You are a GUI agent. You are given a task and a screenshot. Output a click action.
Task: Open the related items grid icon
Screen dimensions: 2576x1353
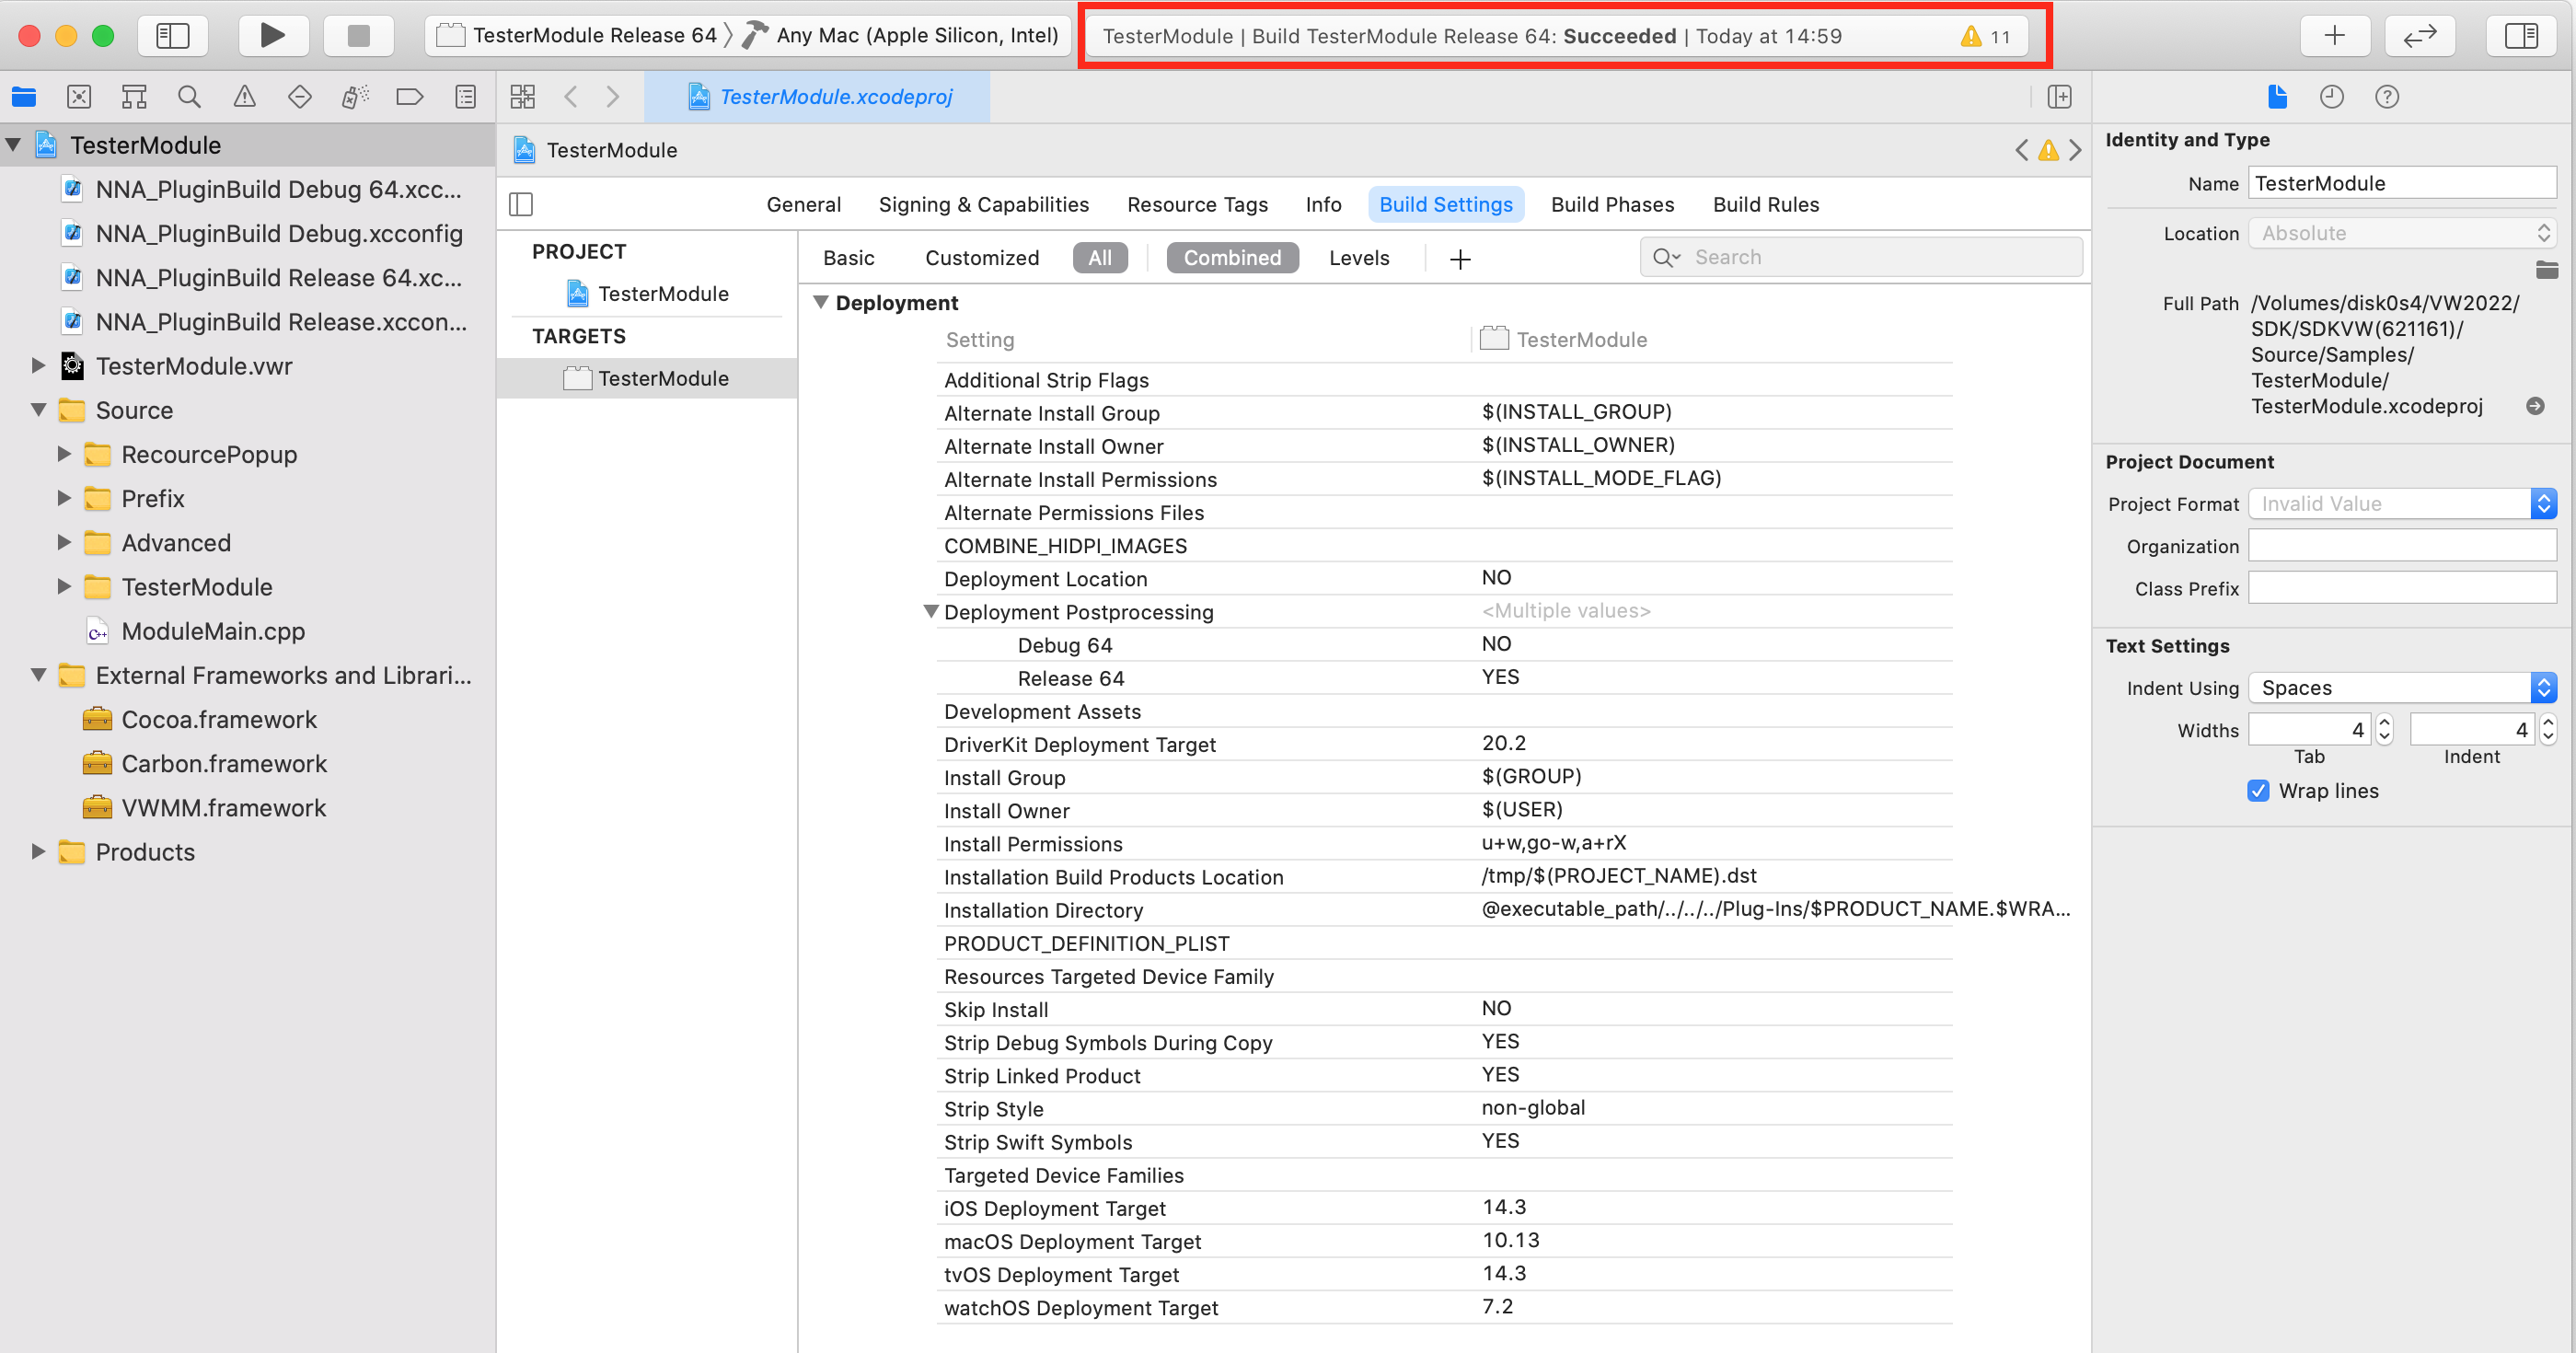coord(523,97)
